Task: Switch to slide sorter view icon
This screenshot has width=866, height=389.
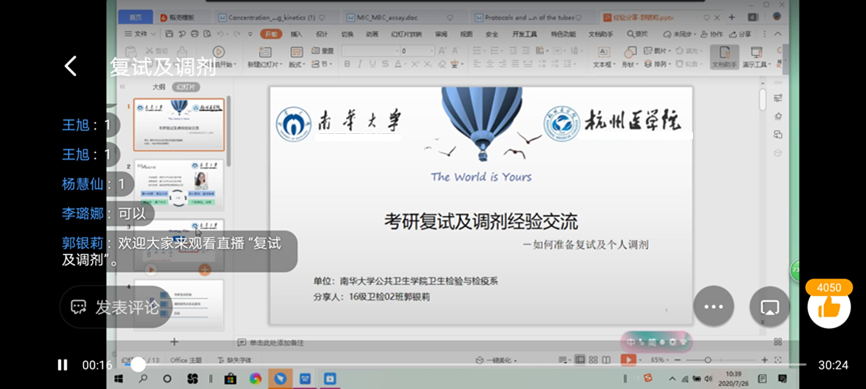Action: [593, 360]
